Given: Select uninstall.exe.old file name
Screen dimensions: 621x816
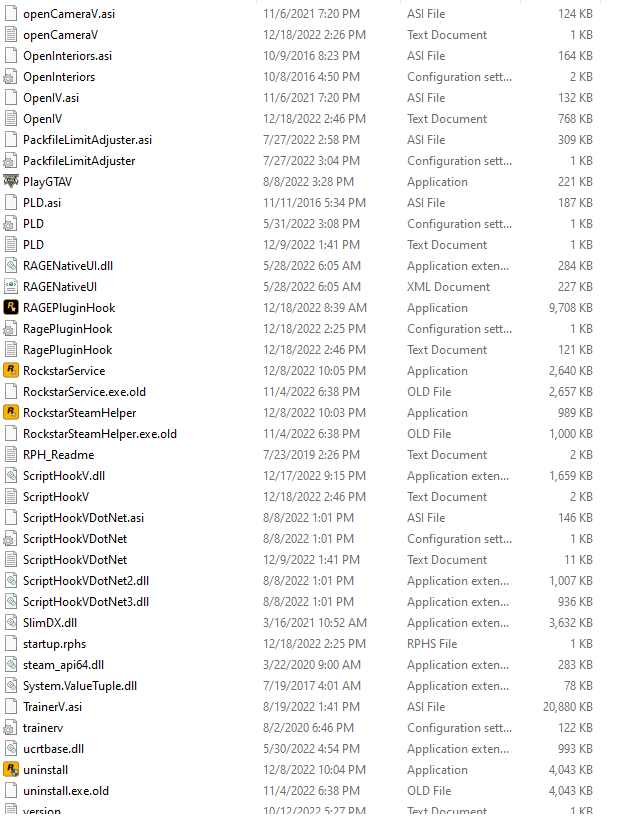Looking at the screenshot, I should 66,791.
